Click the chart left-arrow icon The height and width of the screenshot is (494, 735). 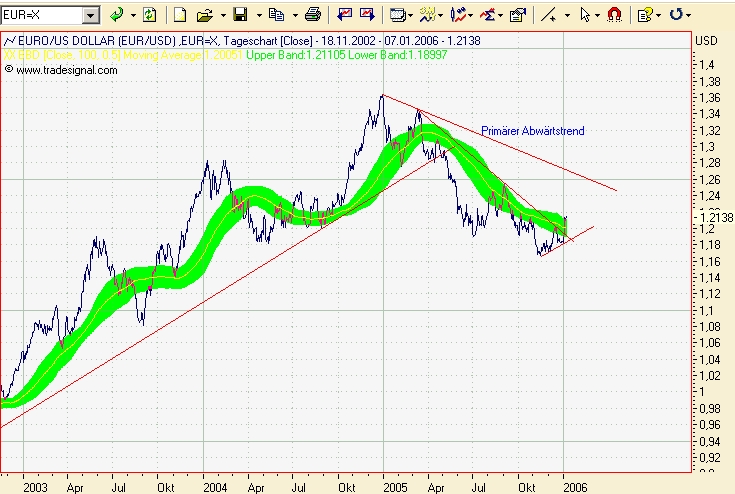coord(345,15)
